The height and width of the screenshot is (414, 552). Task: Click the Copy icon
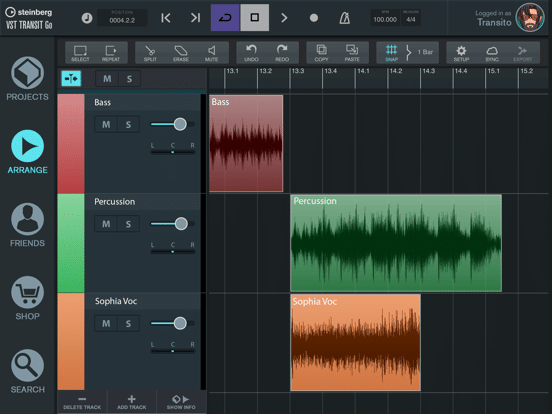click(x=321, y=53)
